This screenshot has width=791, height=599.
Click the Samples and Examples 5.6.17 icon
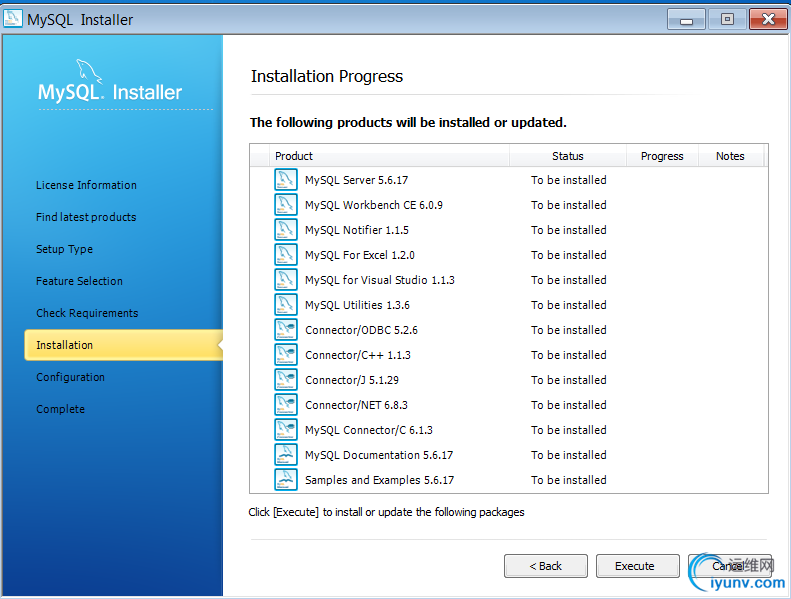pyautogui.click(x=286, y=479)
